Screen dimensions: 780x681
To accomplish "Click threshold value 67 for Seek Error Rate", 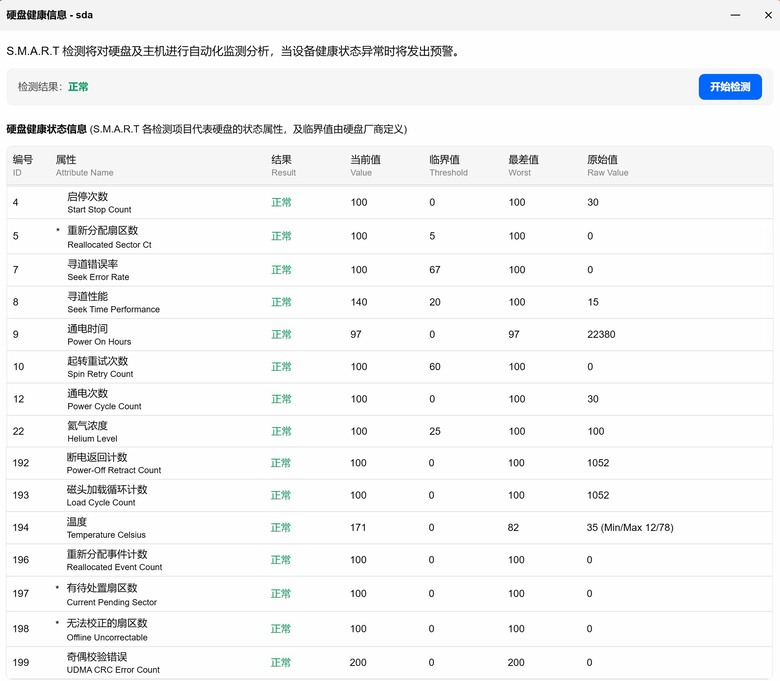I will 435,270.
